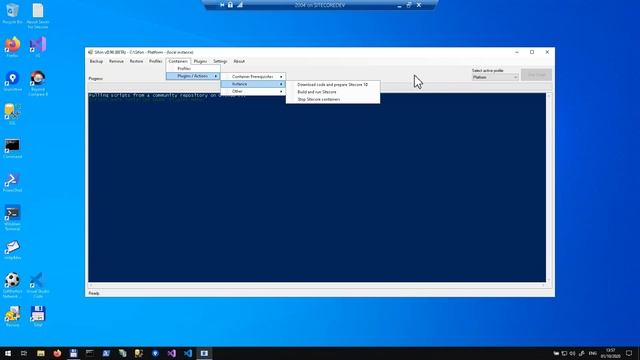Expand the Instance submenu entry
Viewport: 640px width, 360px height.
[x=253, y=84]
